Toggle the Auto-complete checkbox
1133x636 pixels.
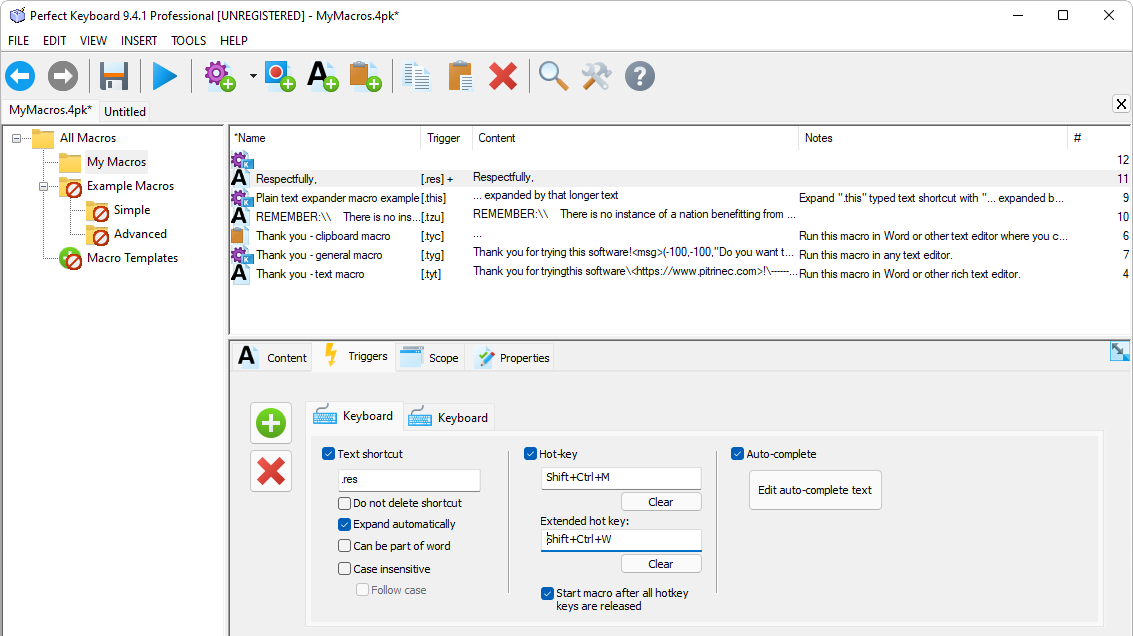[x=738, y=454]
